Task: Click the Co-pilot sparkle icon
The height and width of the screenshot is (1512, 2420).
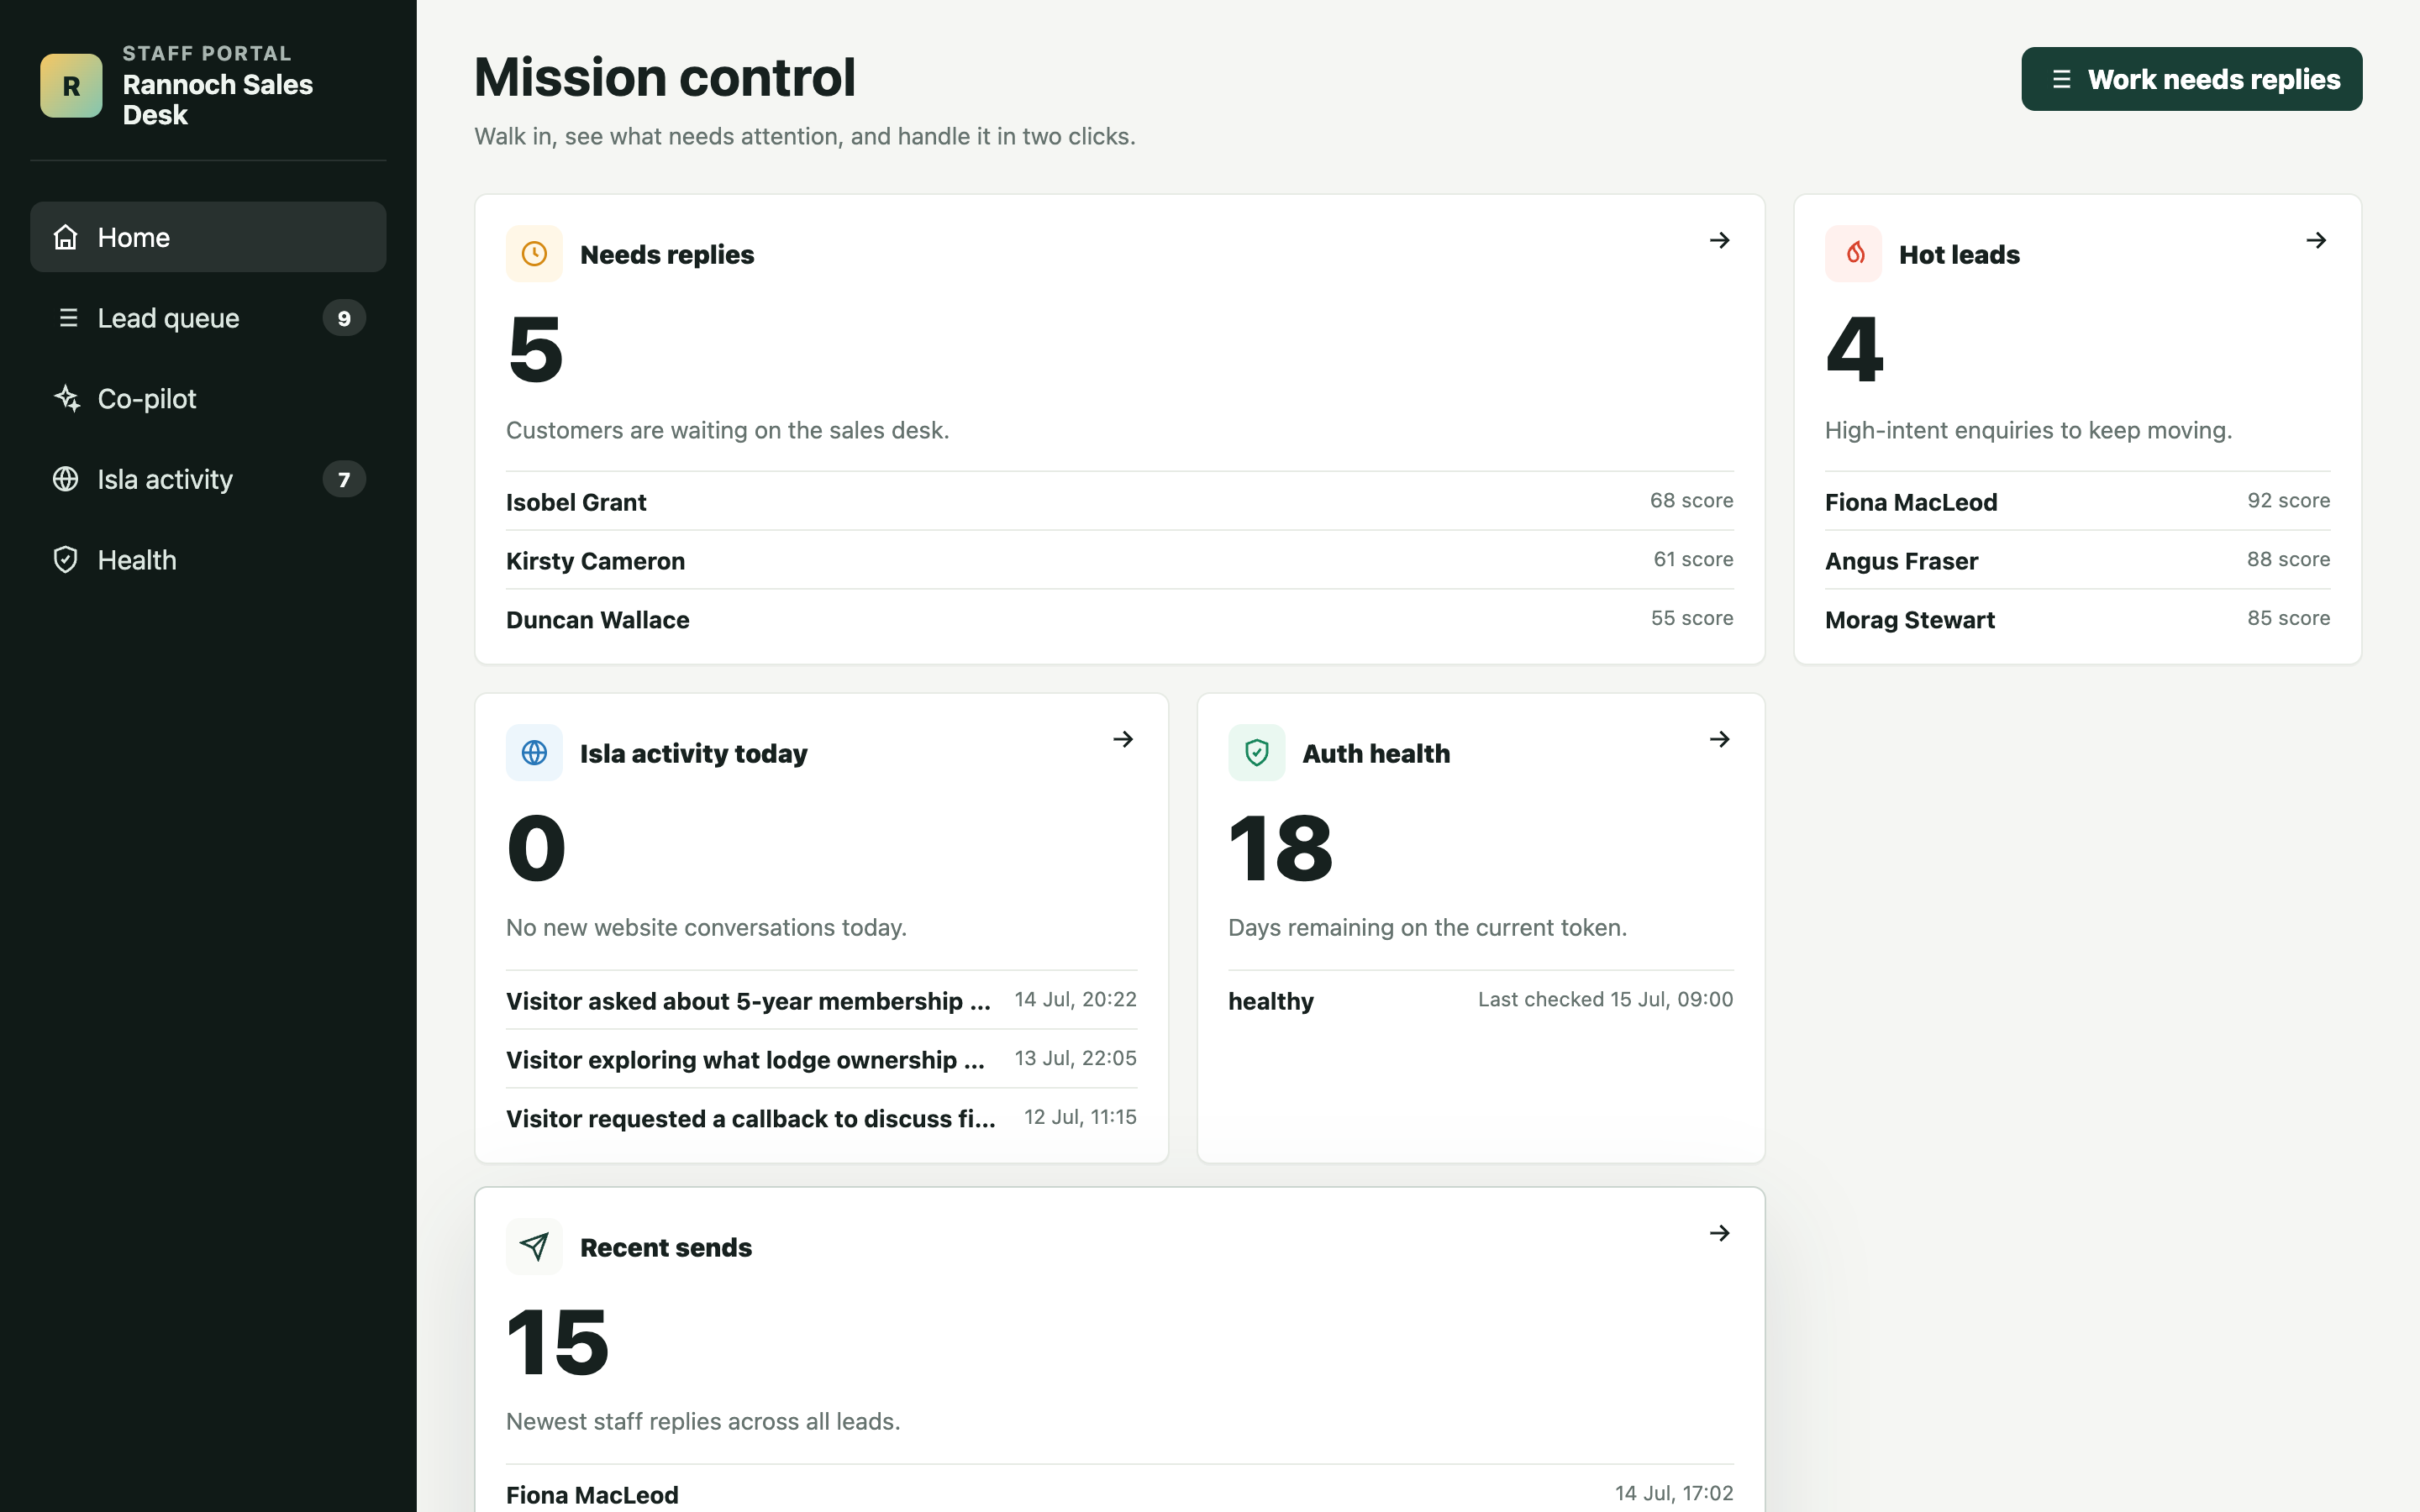Action: pos(67,398)
